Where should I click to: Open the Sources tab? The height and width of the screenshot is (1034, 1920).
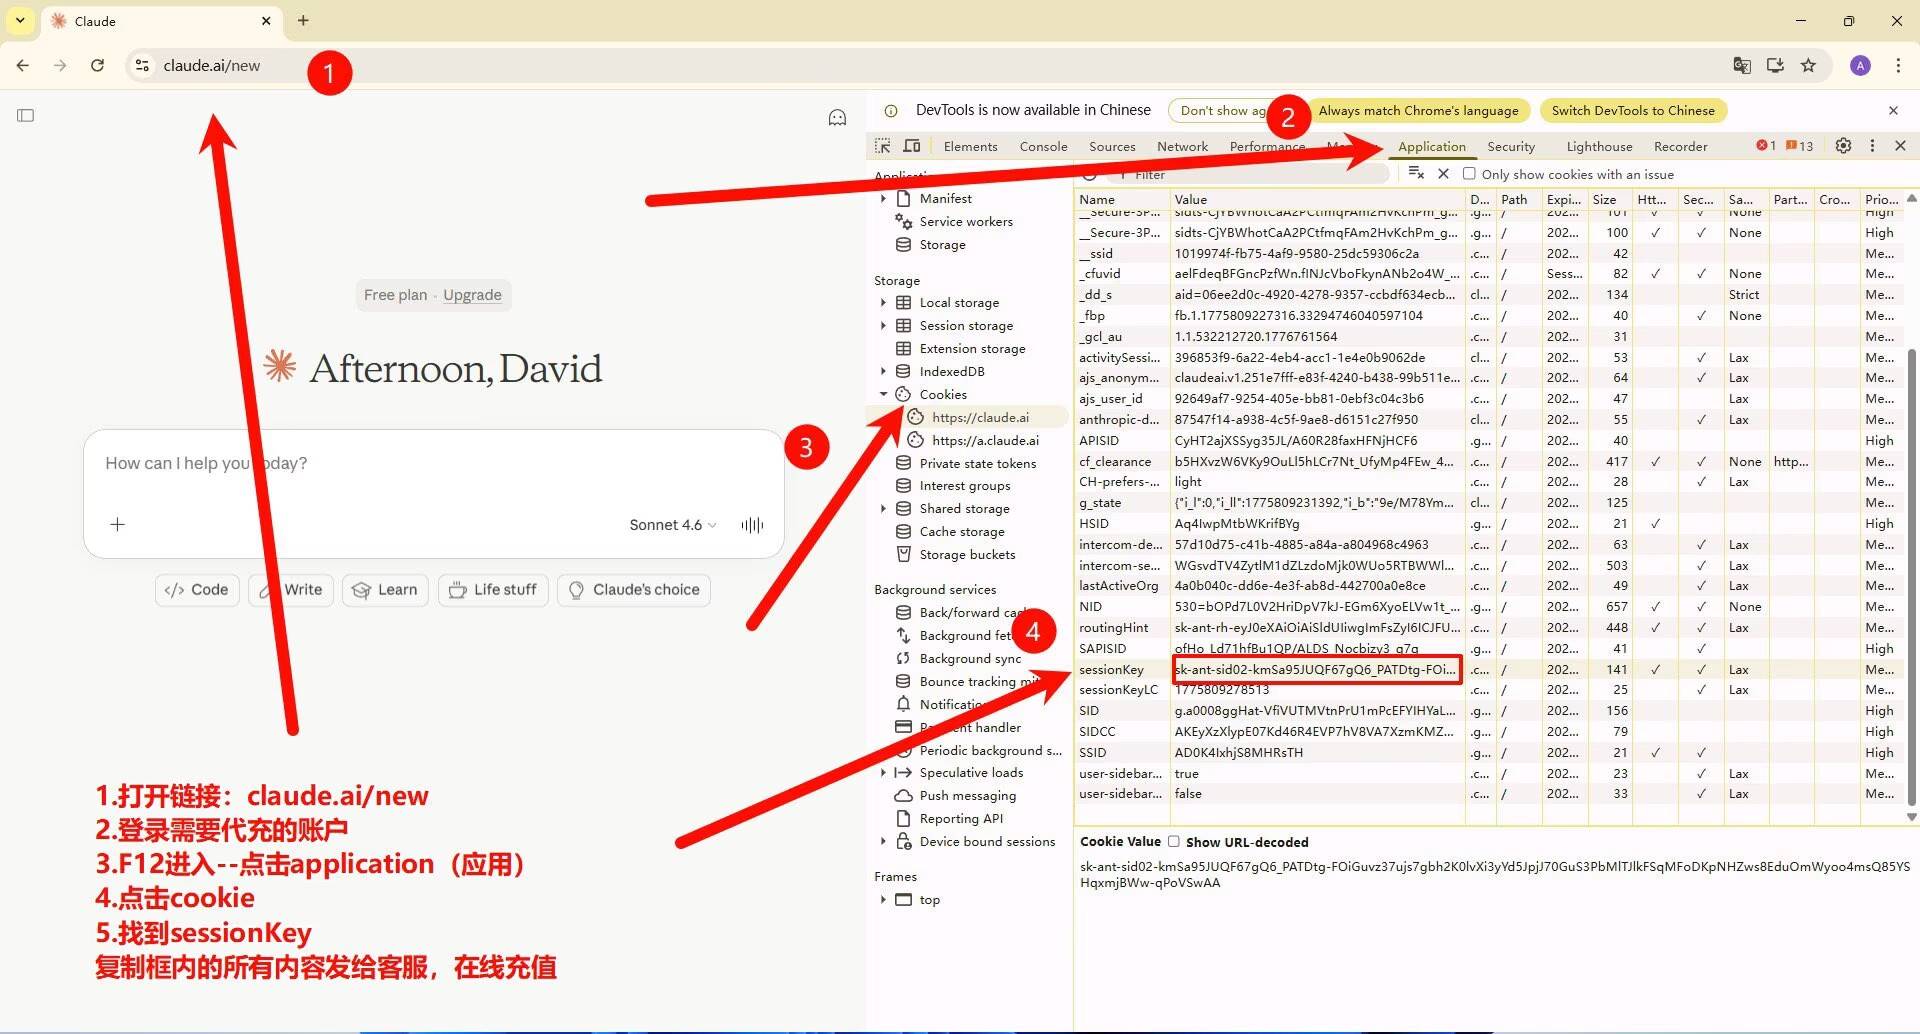(x=1112, y=146)
